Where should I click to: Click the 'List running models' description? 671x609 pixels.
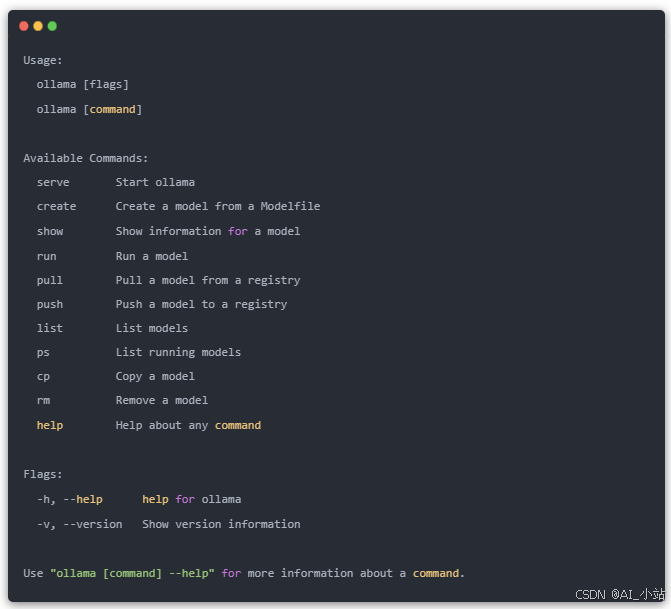coord(178,353)
